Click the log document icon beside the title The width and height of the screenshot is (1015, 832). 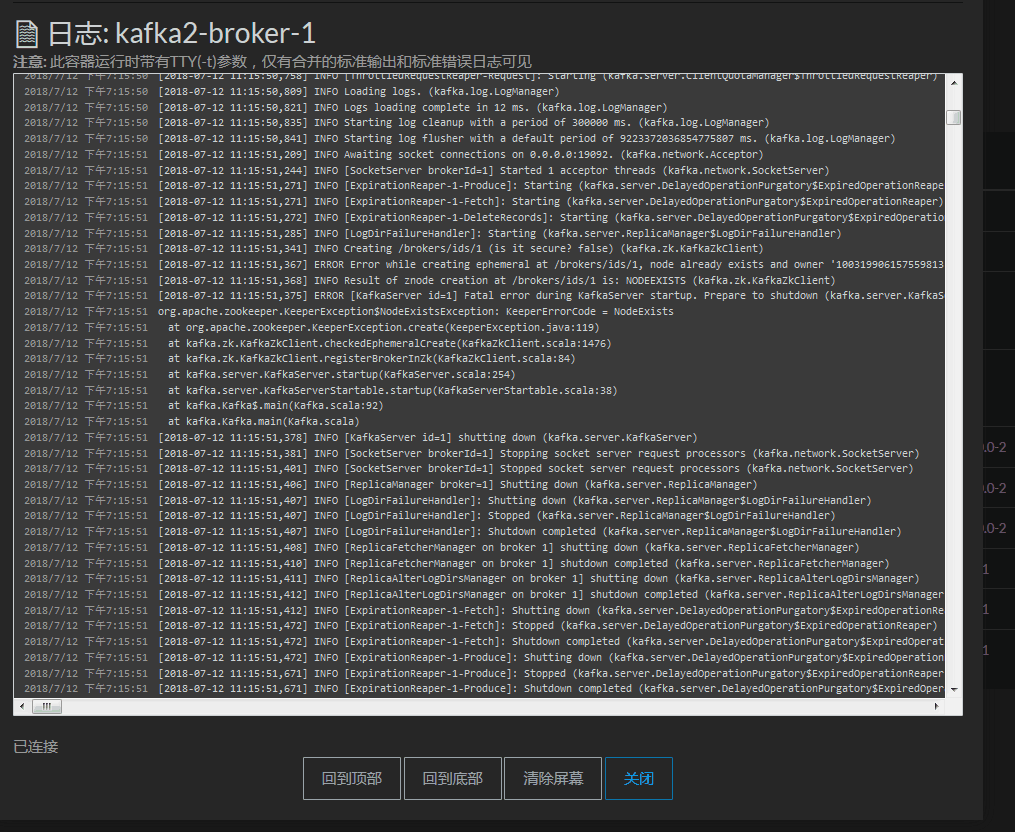click(x=27, y=34)
